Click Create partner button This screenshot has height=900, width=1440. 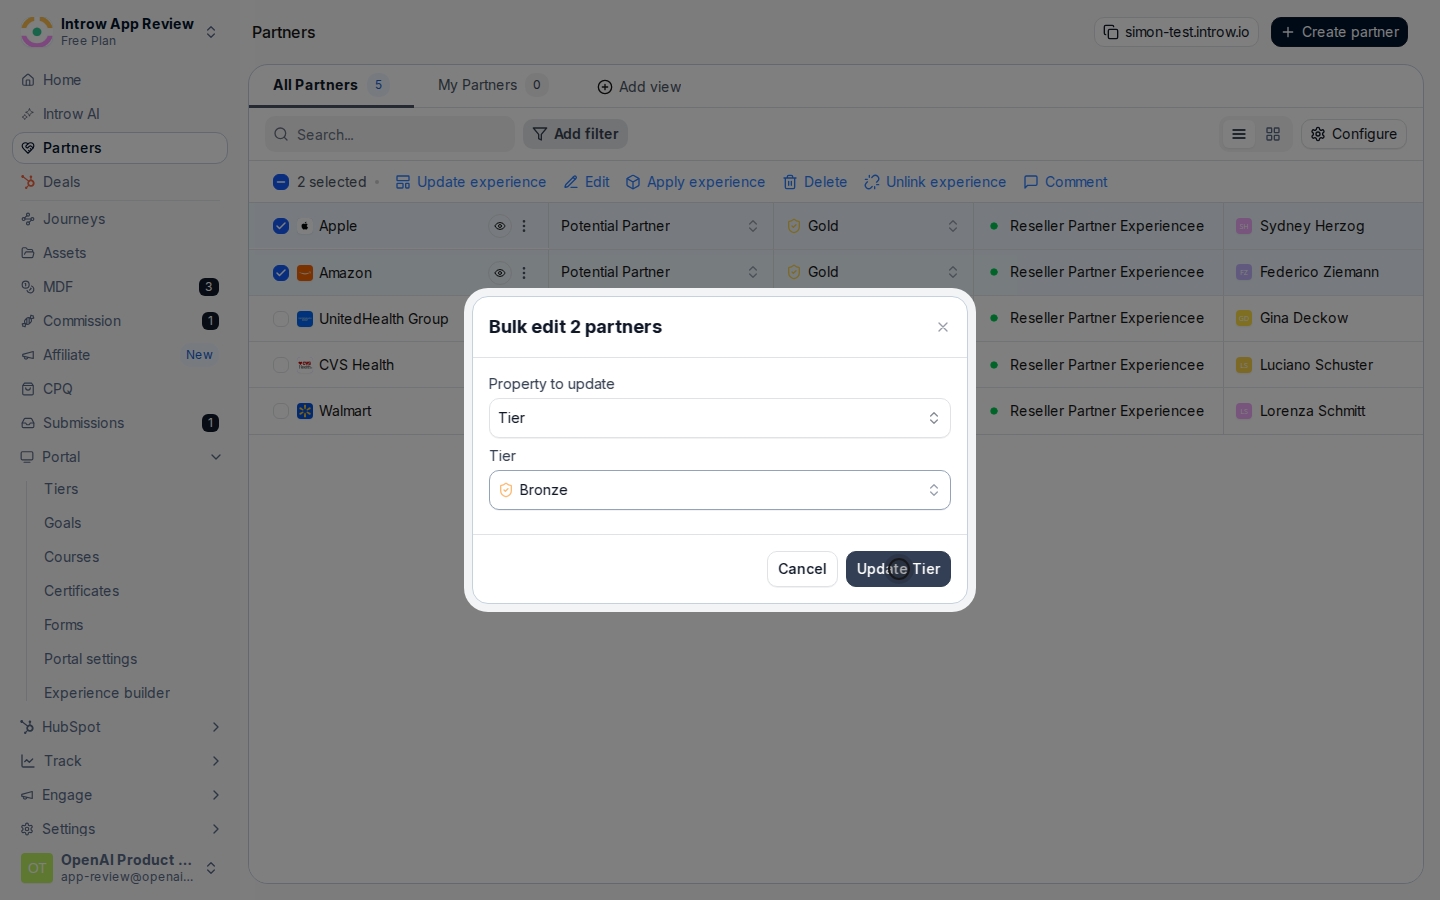click(x=1339, y=32)
